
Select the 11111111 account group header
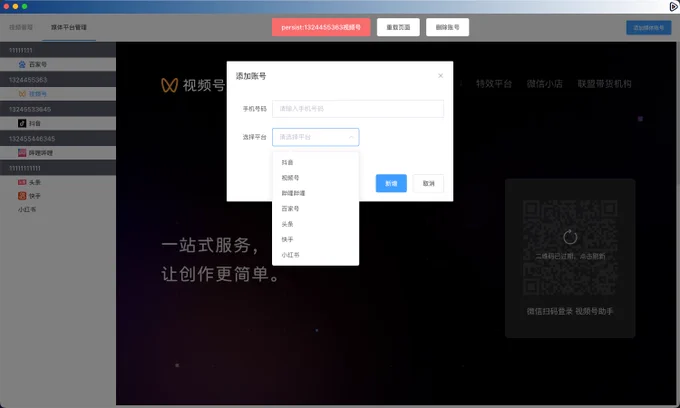pos(58,50)
